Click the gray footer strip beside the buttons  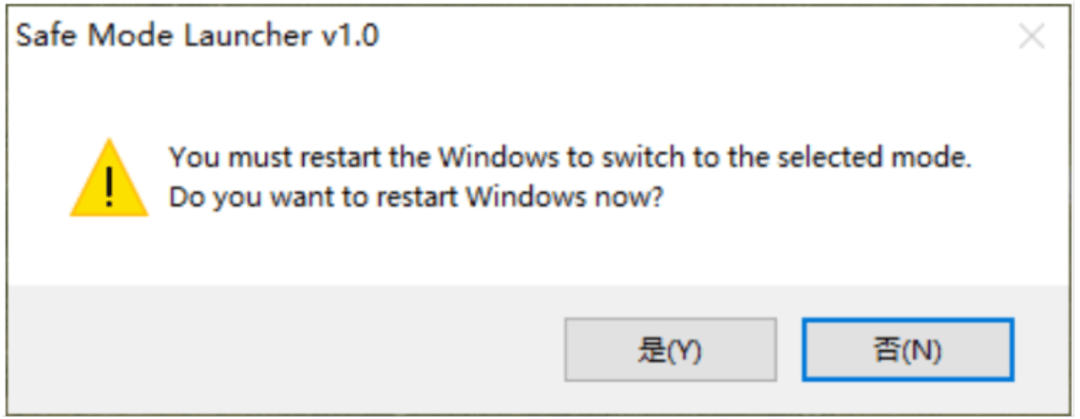point(282,349)
